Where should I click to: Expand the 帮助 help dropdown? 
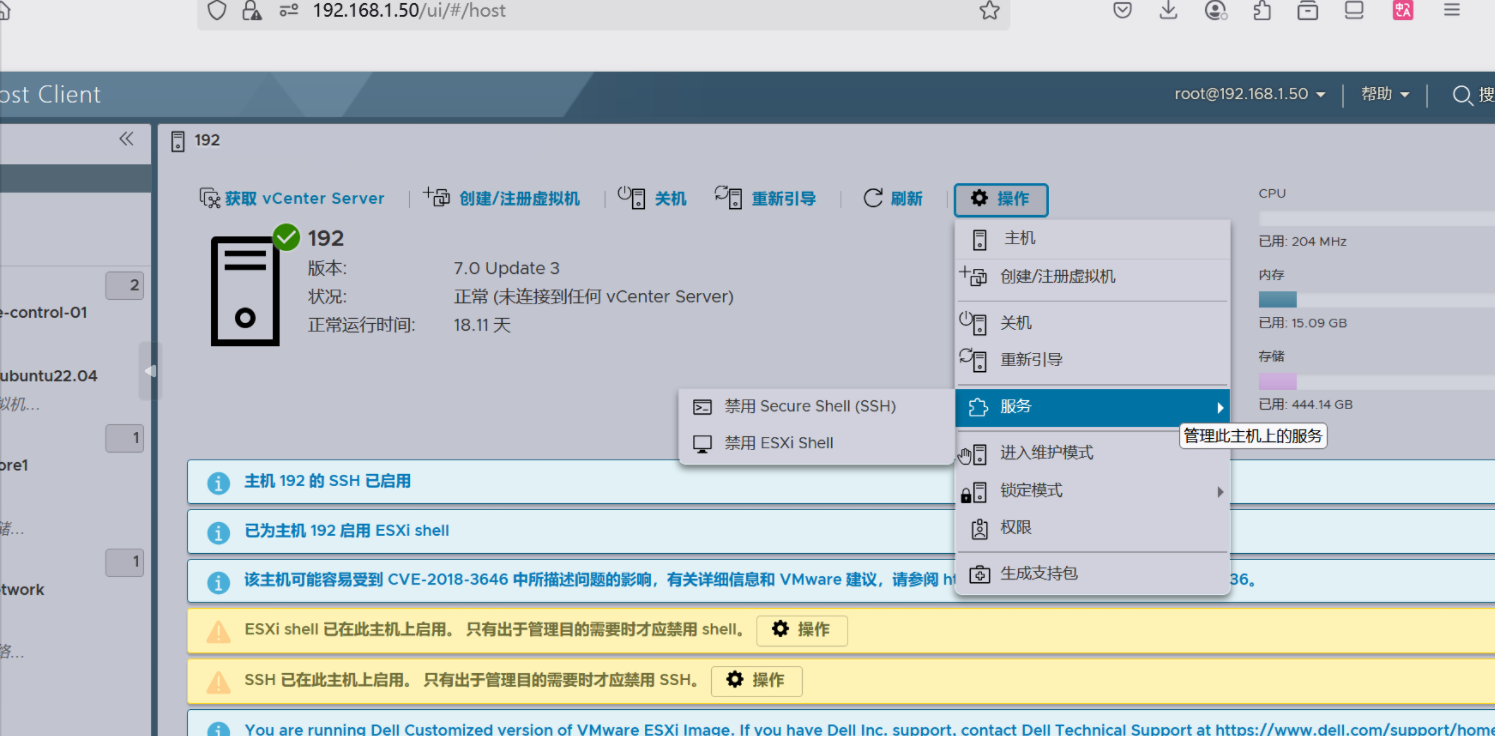pos(1385,94)
